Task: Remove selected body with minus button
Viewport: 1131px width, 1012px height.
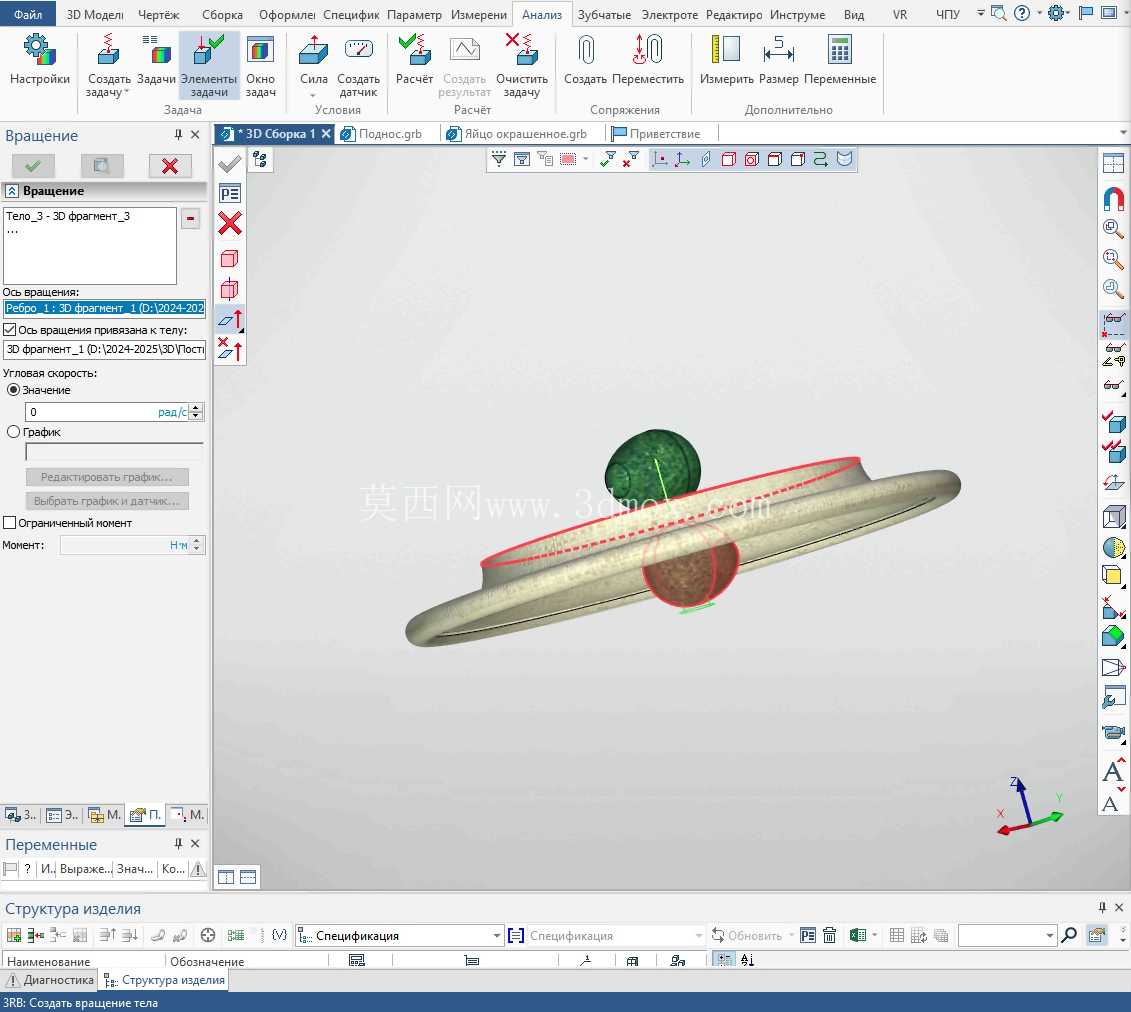Action: coord(190,219)
